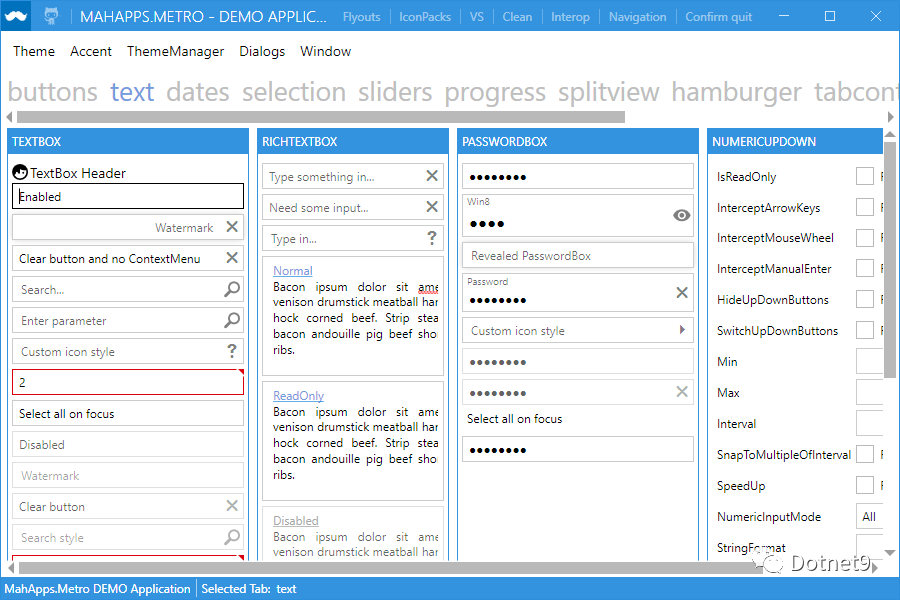Switch to the splitview tab
Screen dimensions: 900x600
click(x=608, y=92)
